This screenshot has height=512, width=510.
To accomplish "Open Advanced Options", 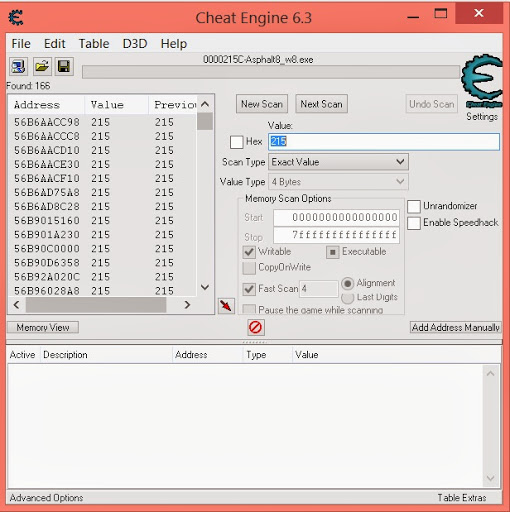I will [x=46, y=498].
